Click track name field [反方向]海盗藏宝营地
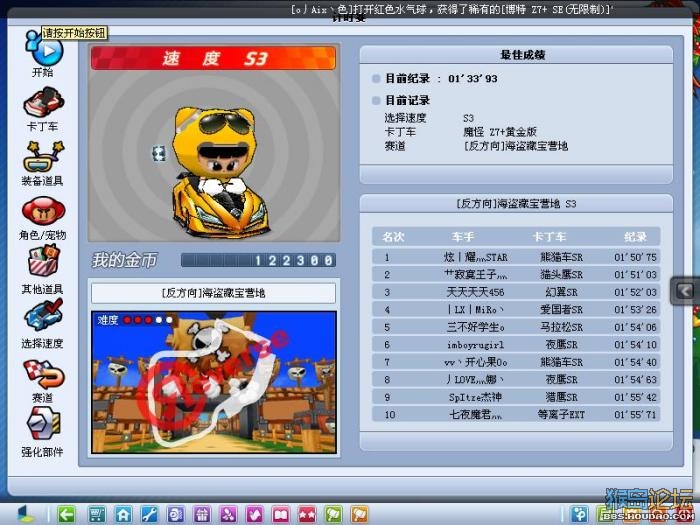Image resolution: width=700 pixels, height=525 pixels. coord(213,293)
